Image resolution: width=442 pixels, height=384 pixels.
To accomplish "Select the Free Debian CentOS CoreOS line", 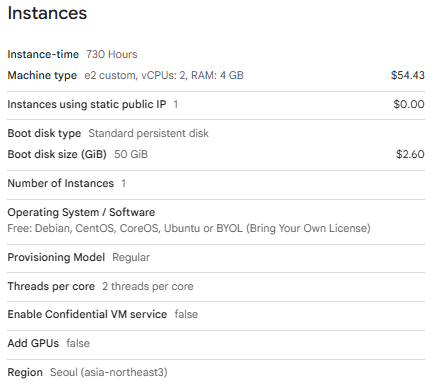I will (189, 228).
